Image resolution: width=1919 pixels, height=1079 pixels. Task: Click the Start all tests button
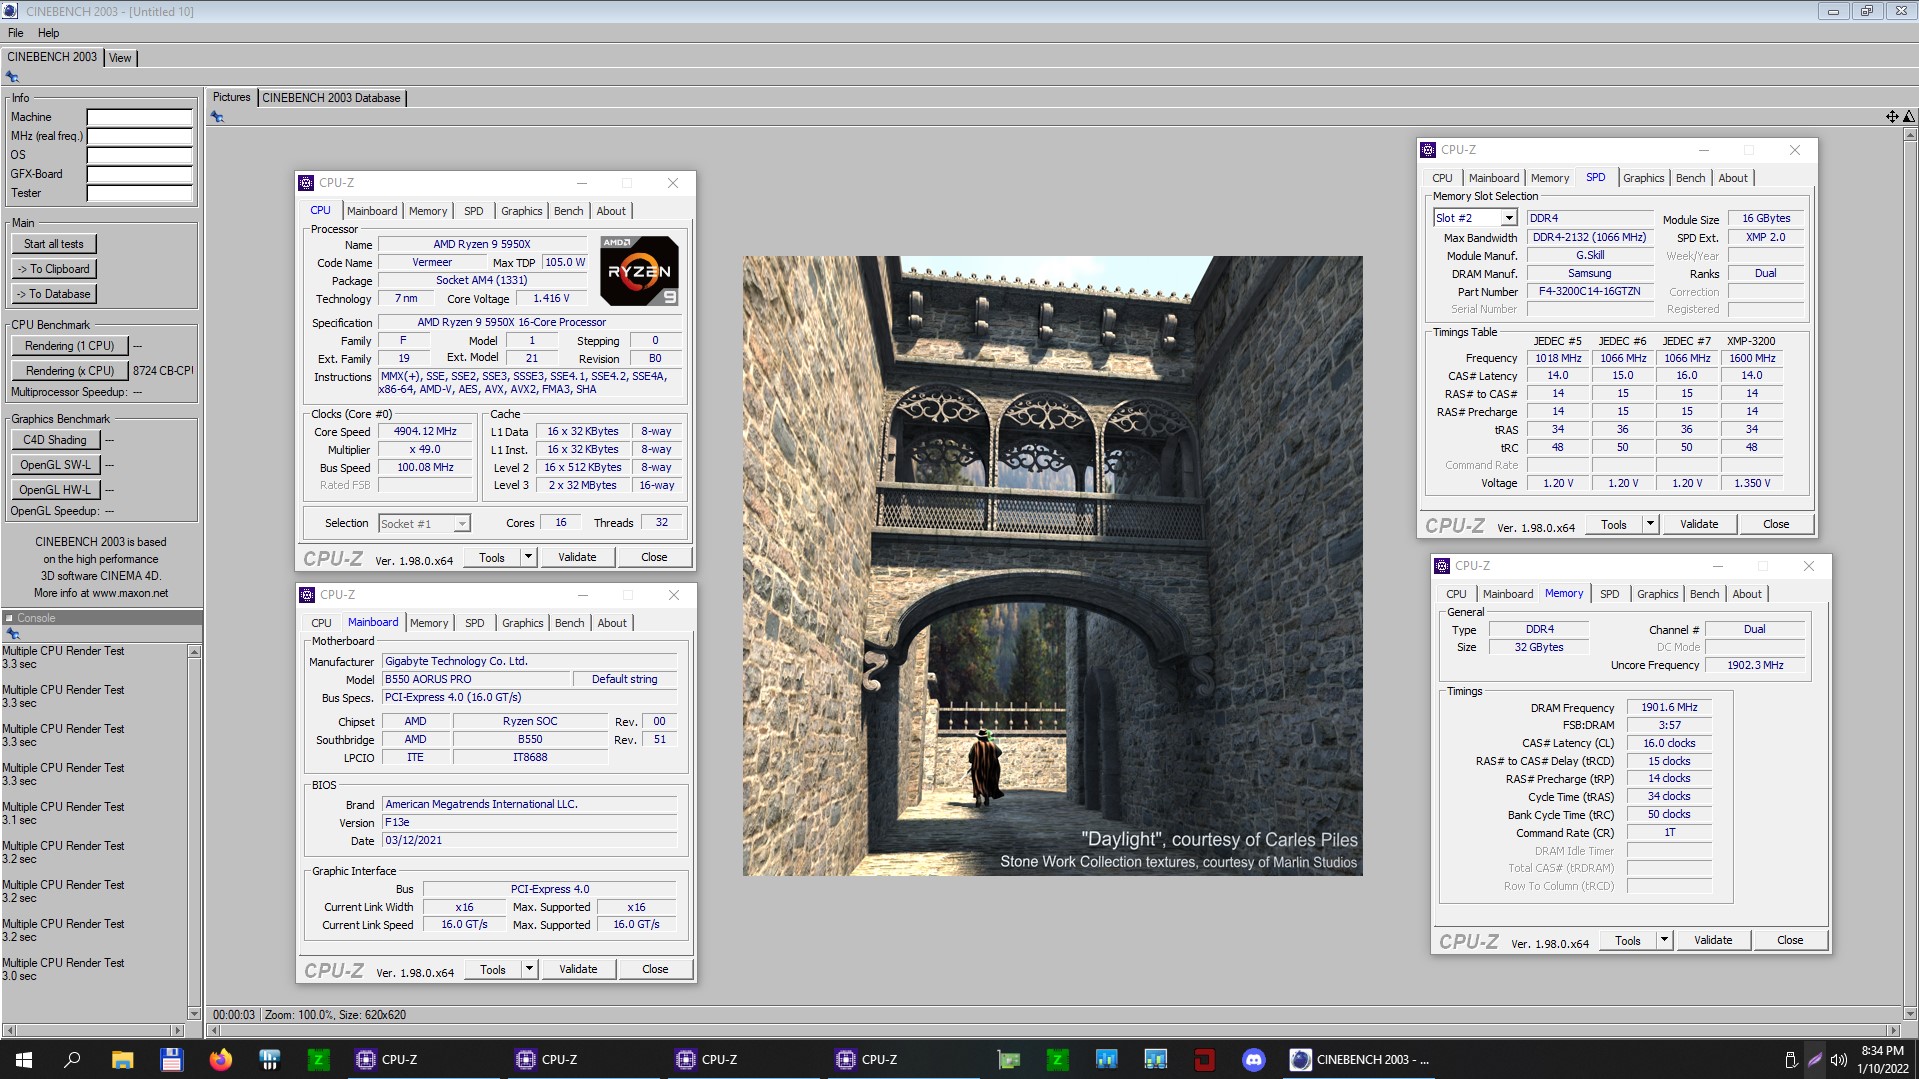point(54,244)
